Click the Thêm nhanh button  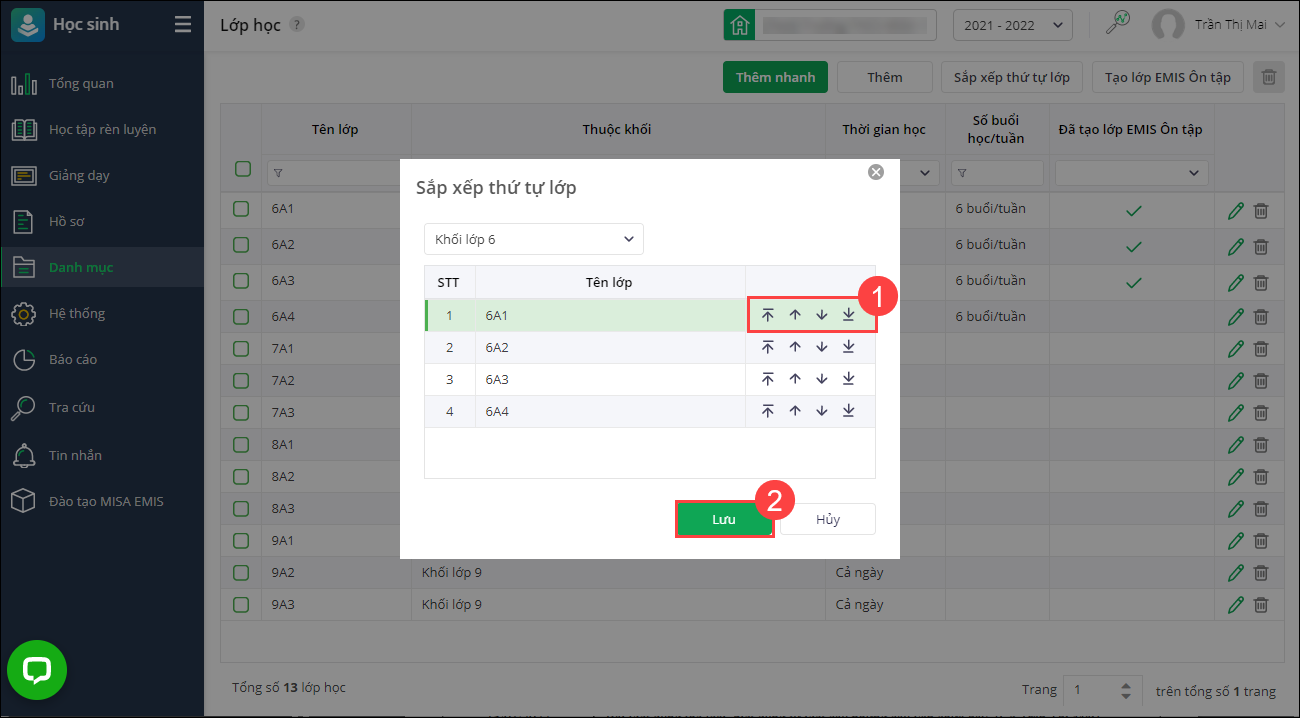coord(775,77)
